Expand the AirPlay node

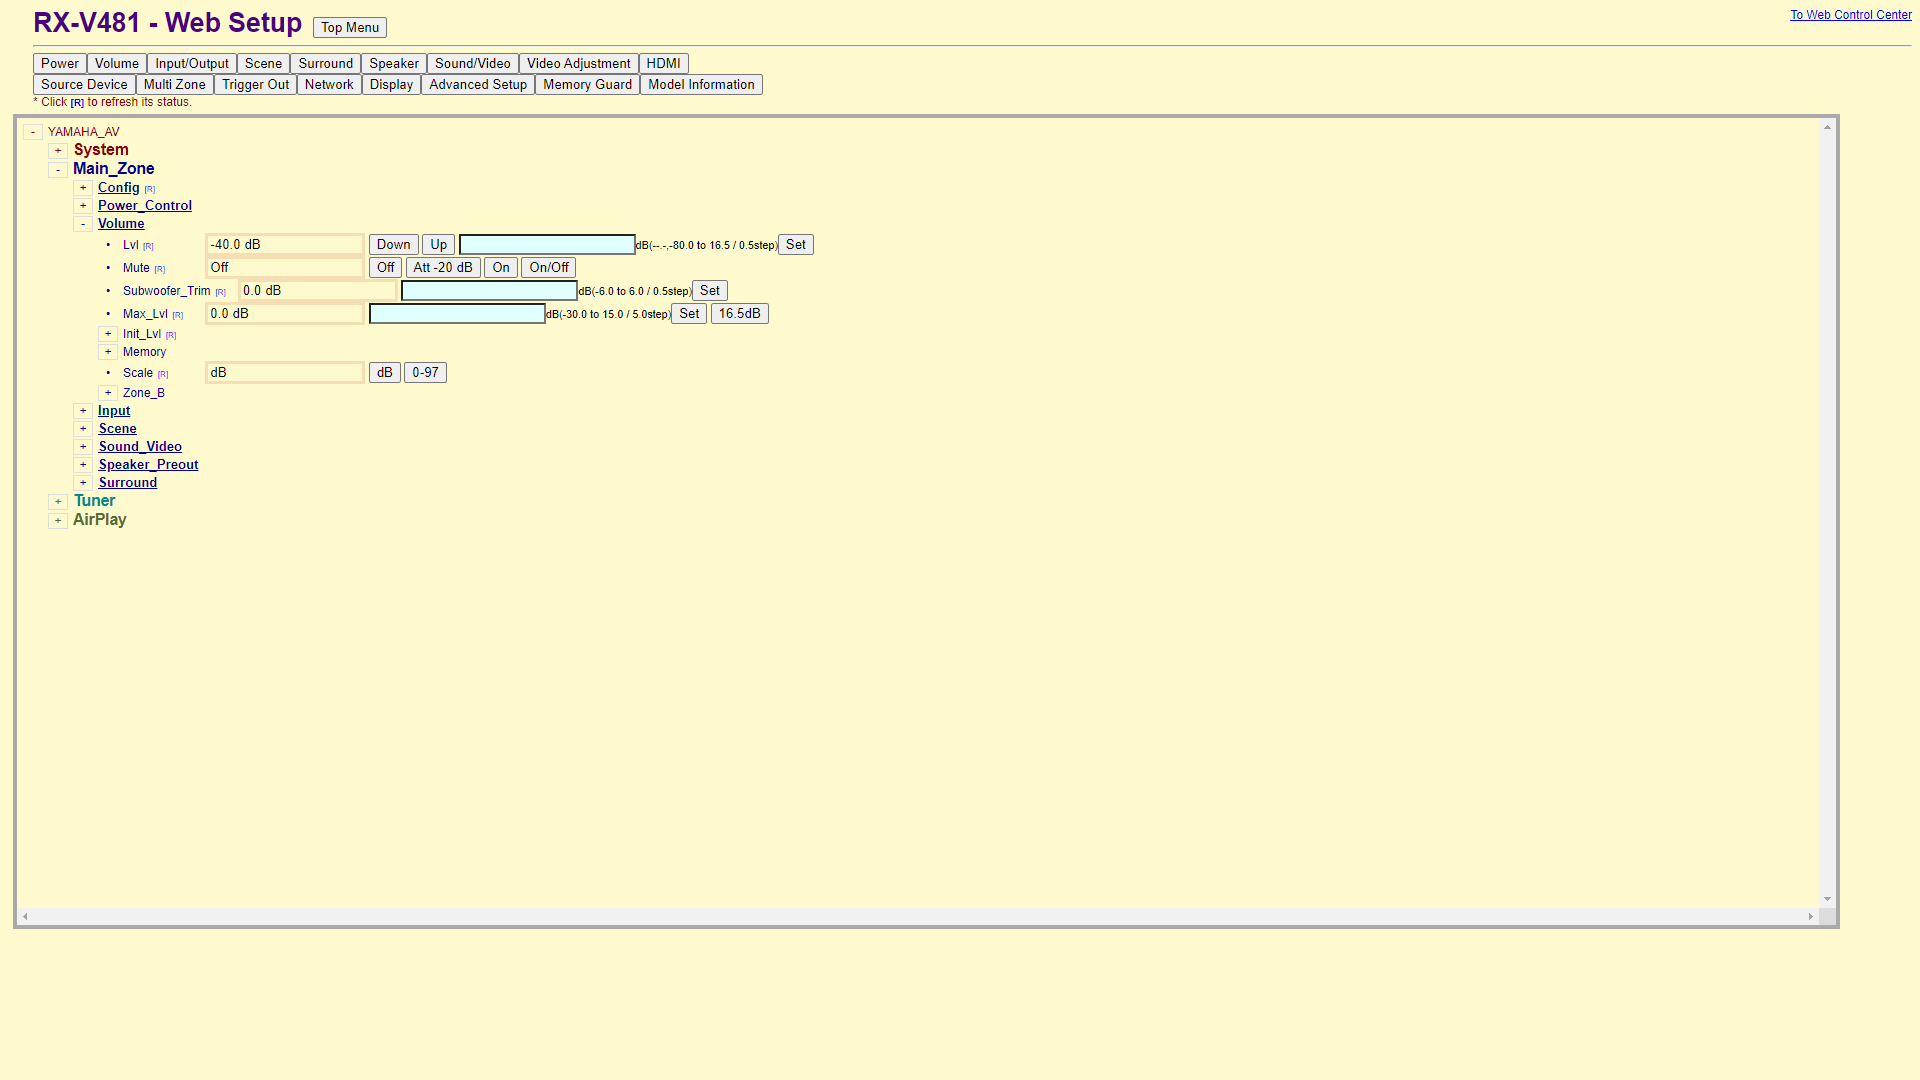click(58, 520)
